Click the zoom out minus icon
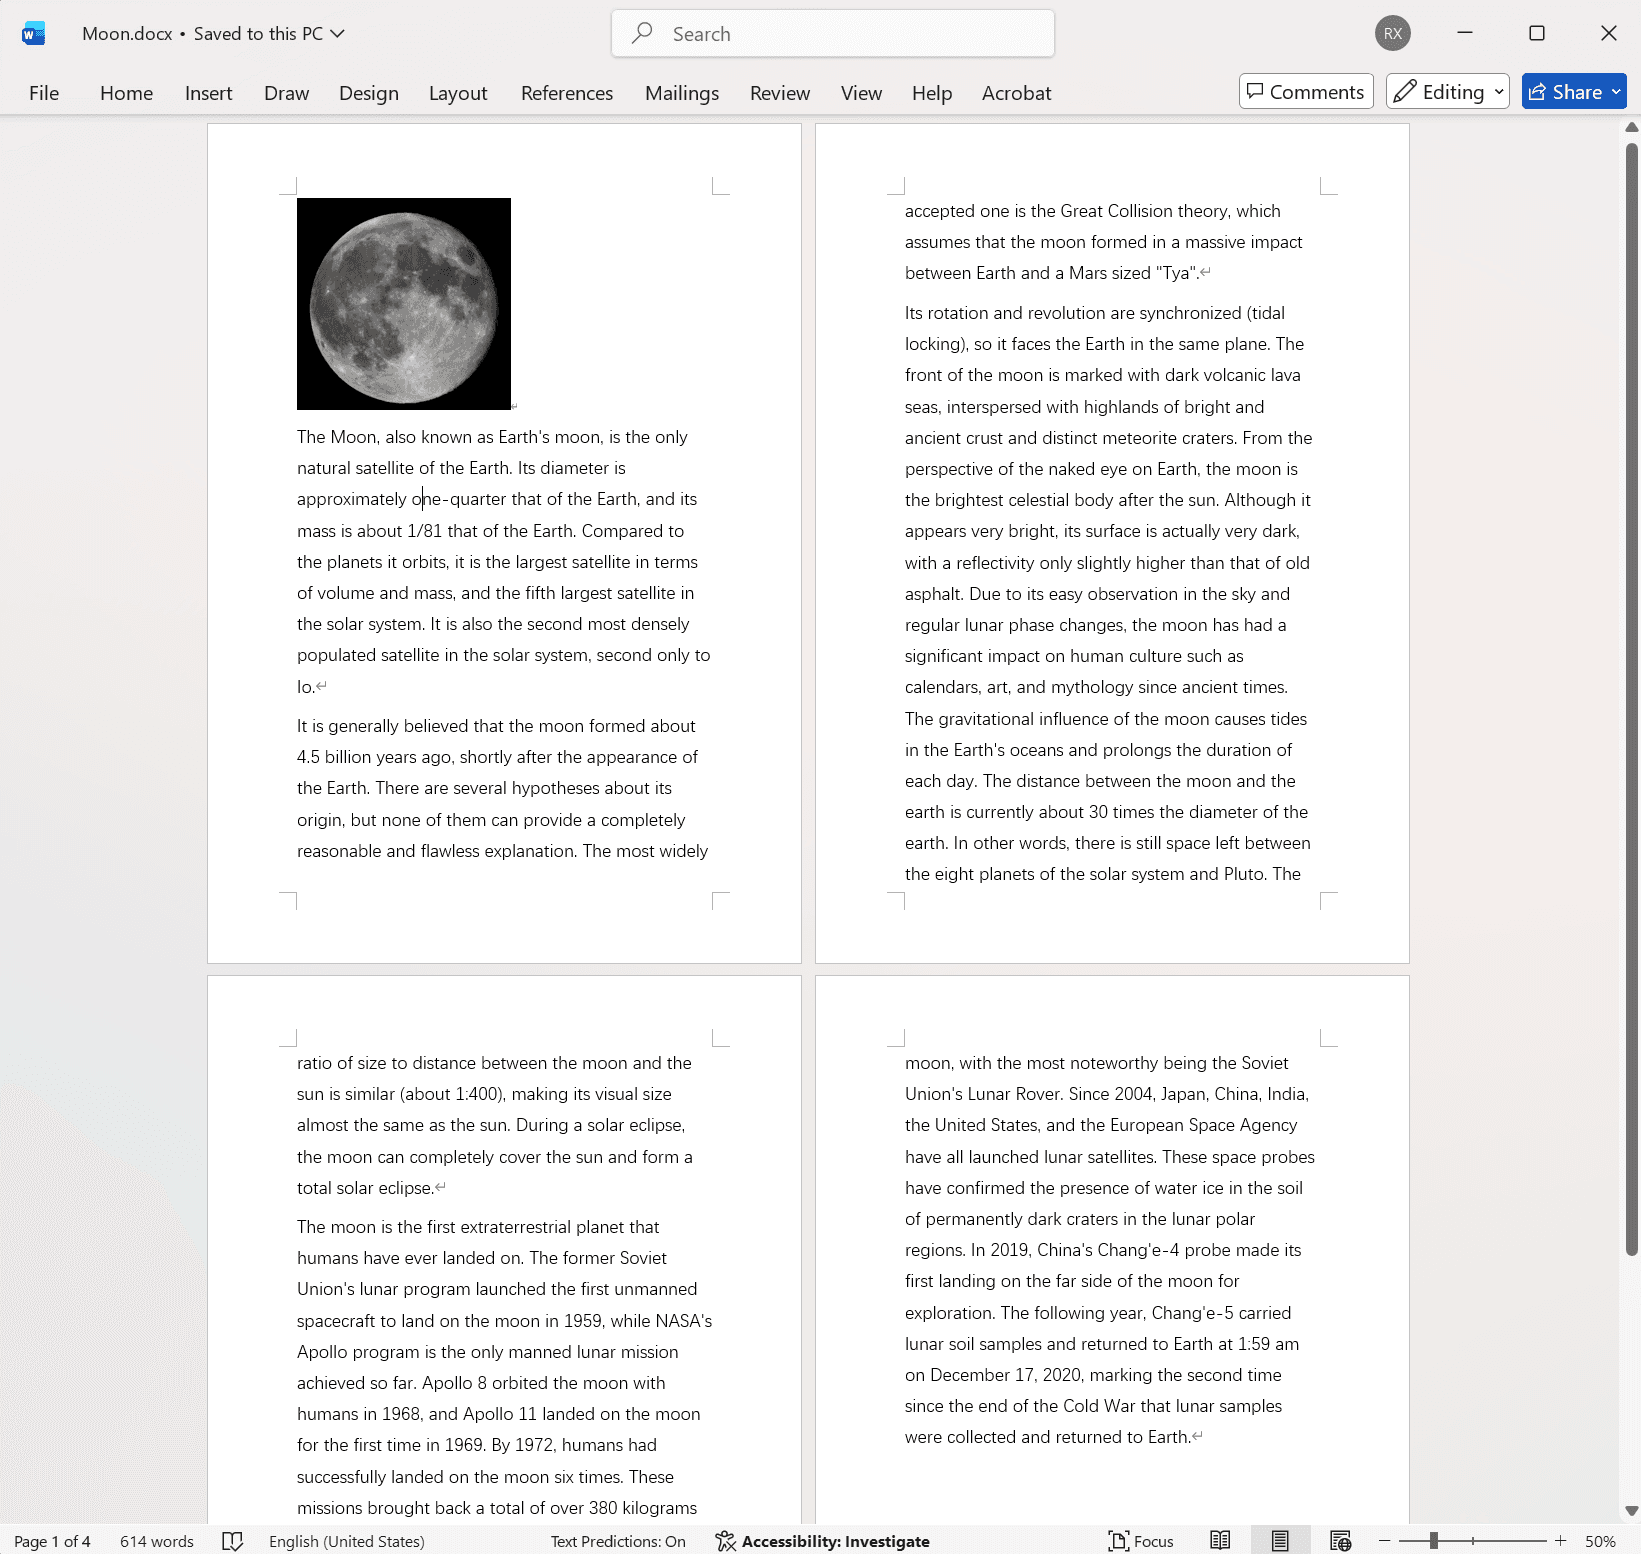1641x1554 pixels. pyautogui.click(x=1385, y=1541)
